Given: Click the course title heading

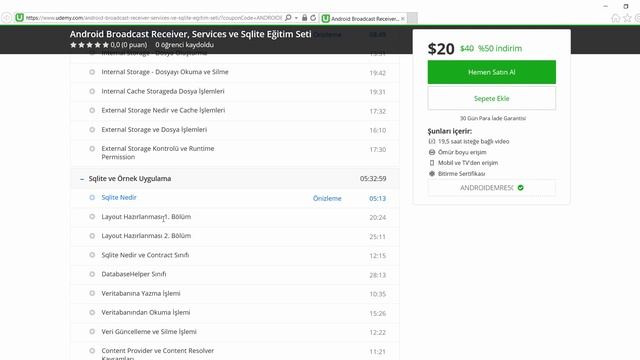Looking at the screenshot, I should 191,34.
